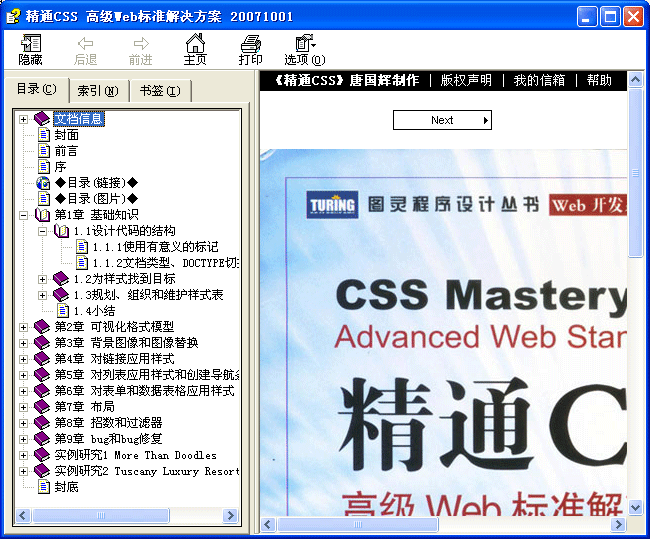650x539 pixels.
Task: Click the tree panel horizontal scrollbar thumb
Action: pyautogui.click(x=101, y=515)
